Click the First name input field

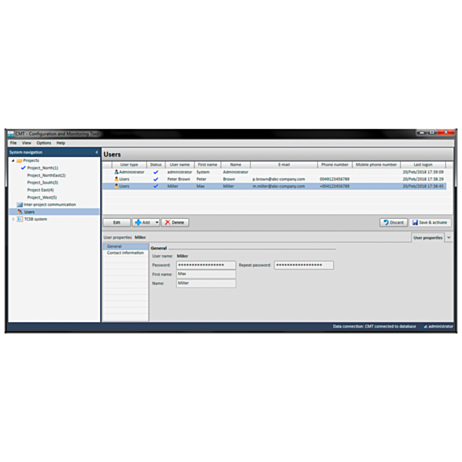click(206, 274)
